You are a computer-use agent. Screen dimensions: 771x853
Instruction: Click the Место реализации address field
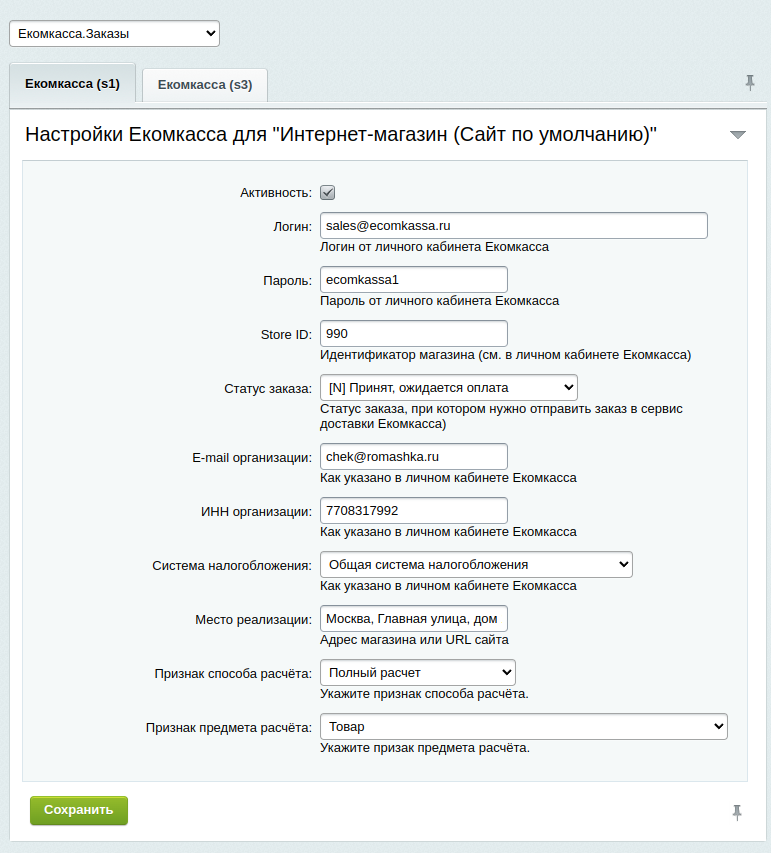(414, 619)
